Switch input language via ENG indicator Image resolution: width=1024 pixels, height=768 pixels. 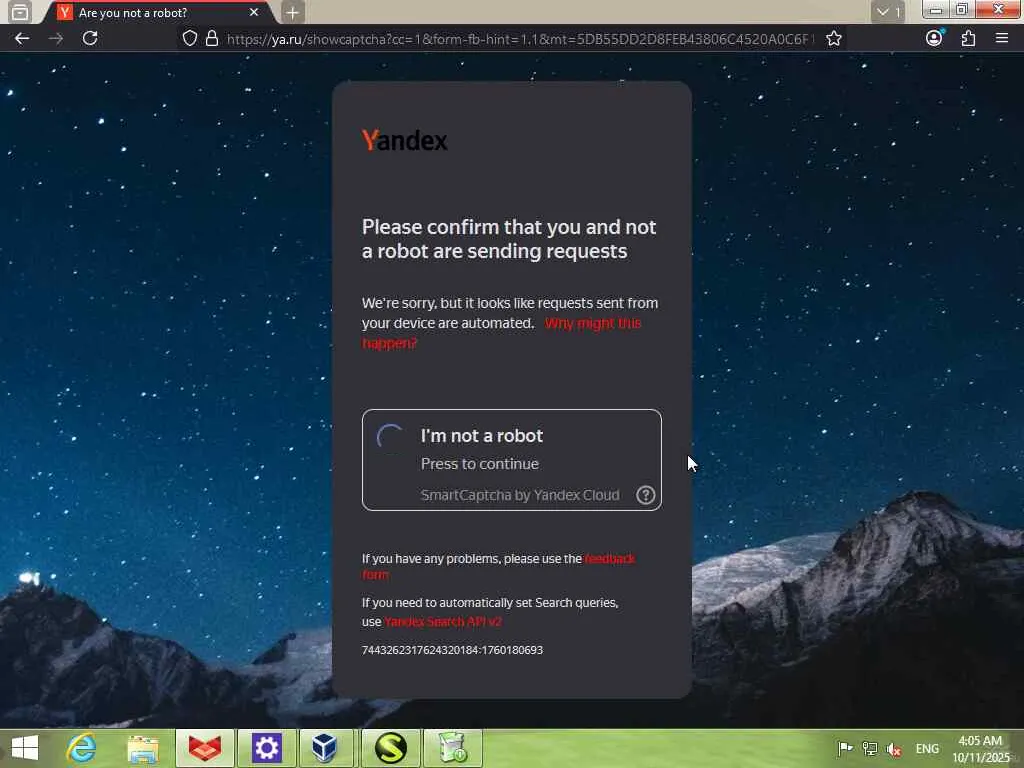[927, 748]
